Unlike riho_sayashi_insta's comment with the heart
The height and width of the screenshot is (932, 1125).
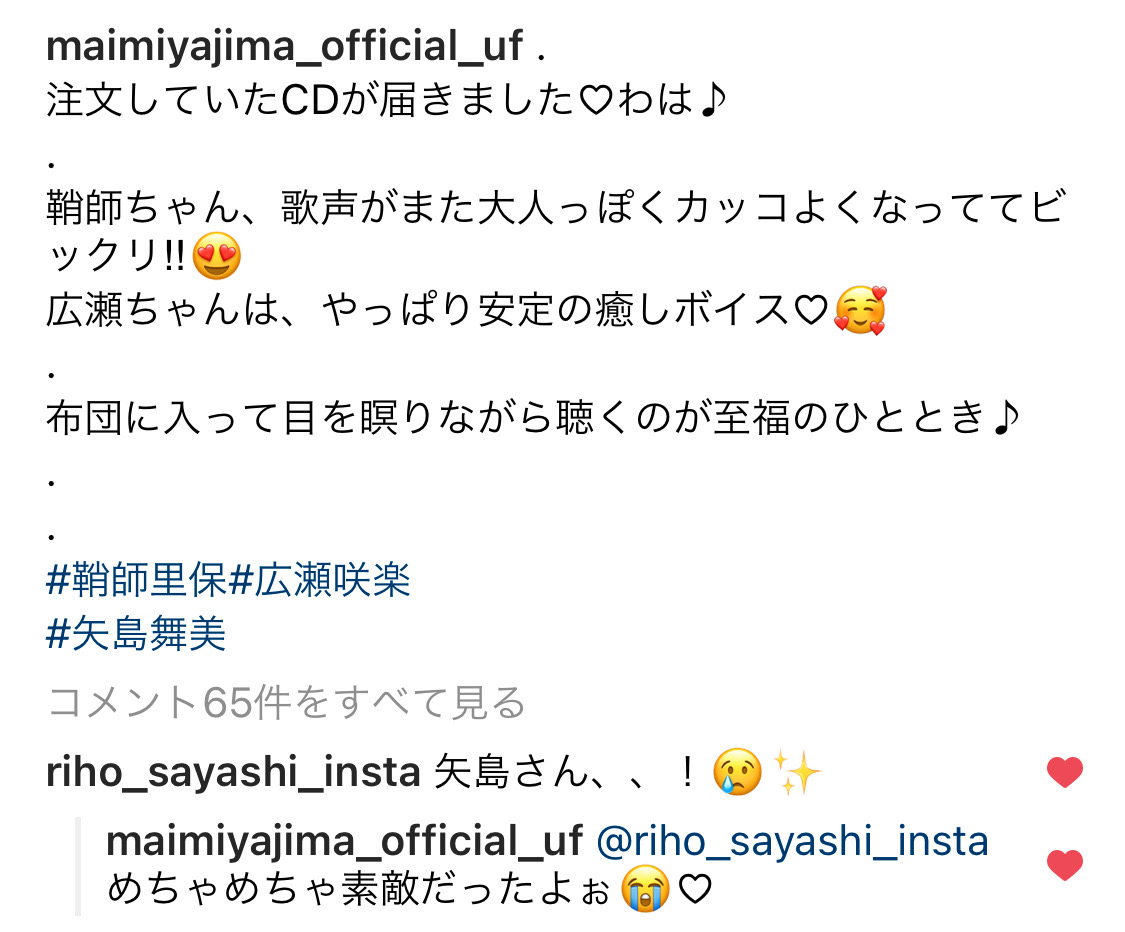click(1065, 772)
